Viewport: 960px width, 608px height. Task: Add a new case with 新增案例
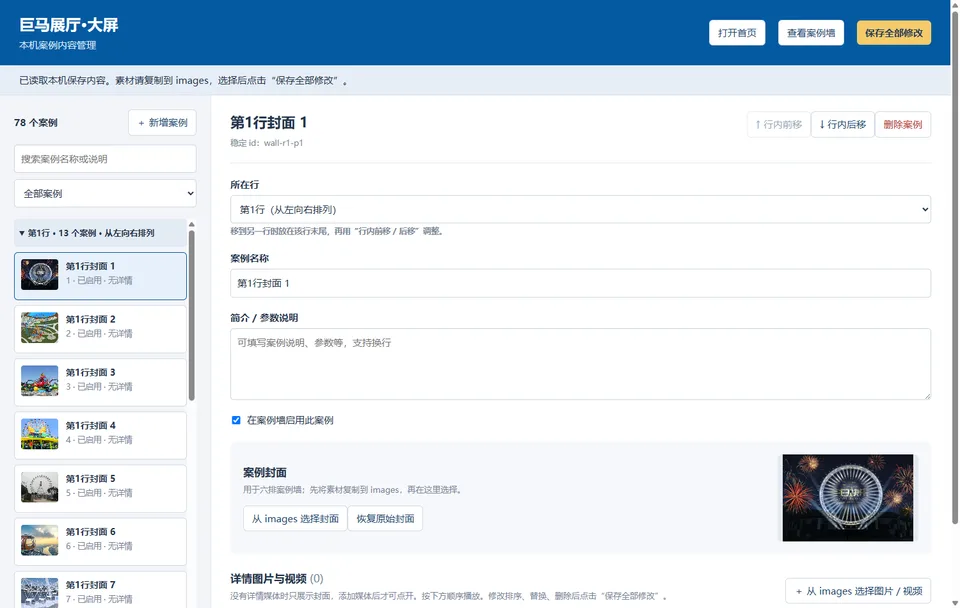[162, 123]
